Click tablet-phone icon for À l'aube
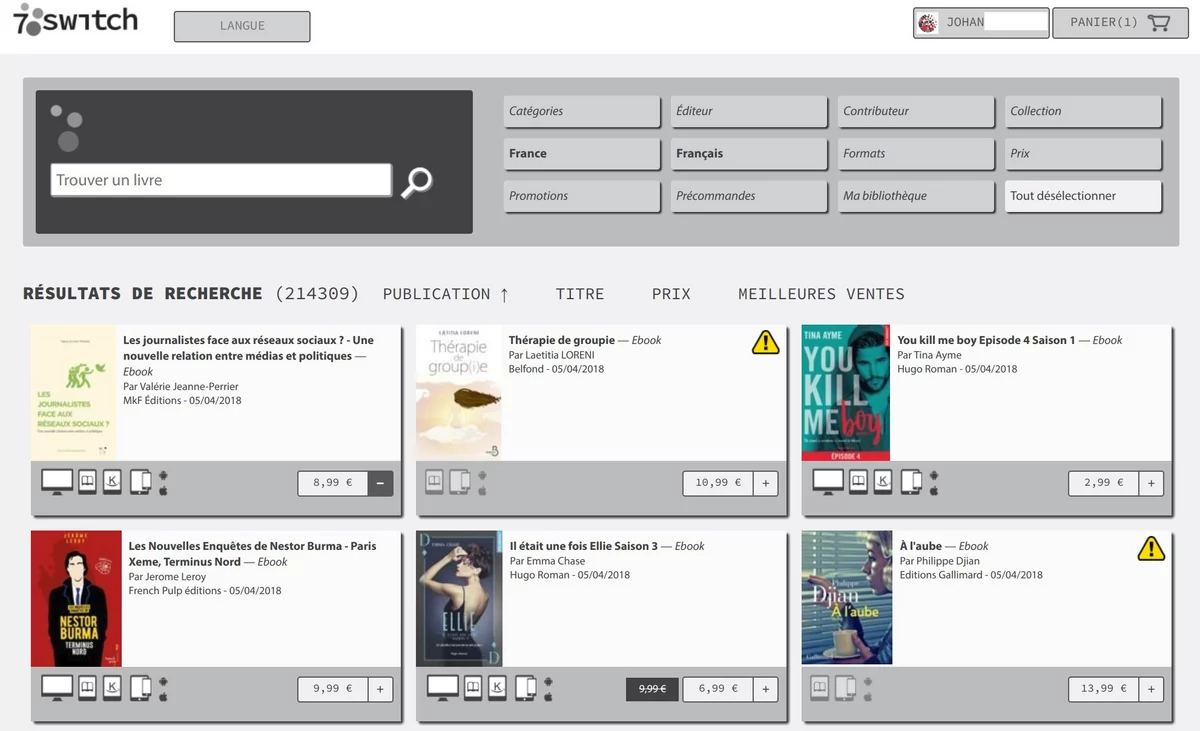Image resolution: width=1200 pixels, height=731 pixels. [x=845, y=688]
